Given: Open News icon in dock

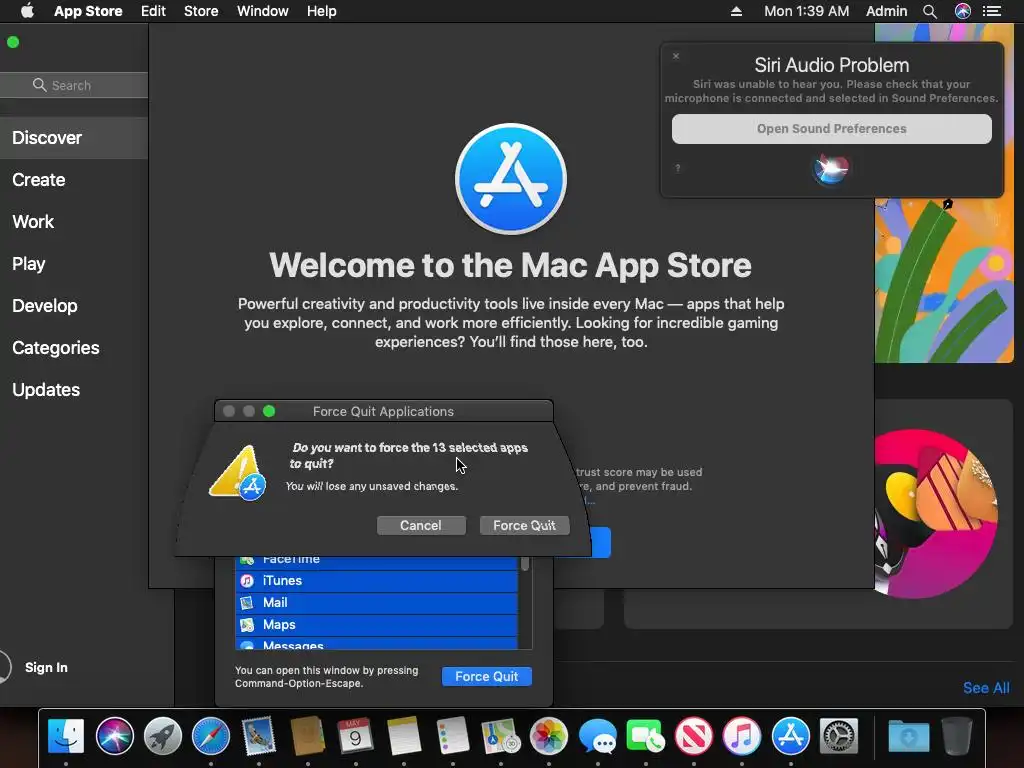Looking at the screenshot, I should [694, 736].
